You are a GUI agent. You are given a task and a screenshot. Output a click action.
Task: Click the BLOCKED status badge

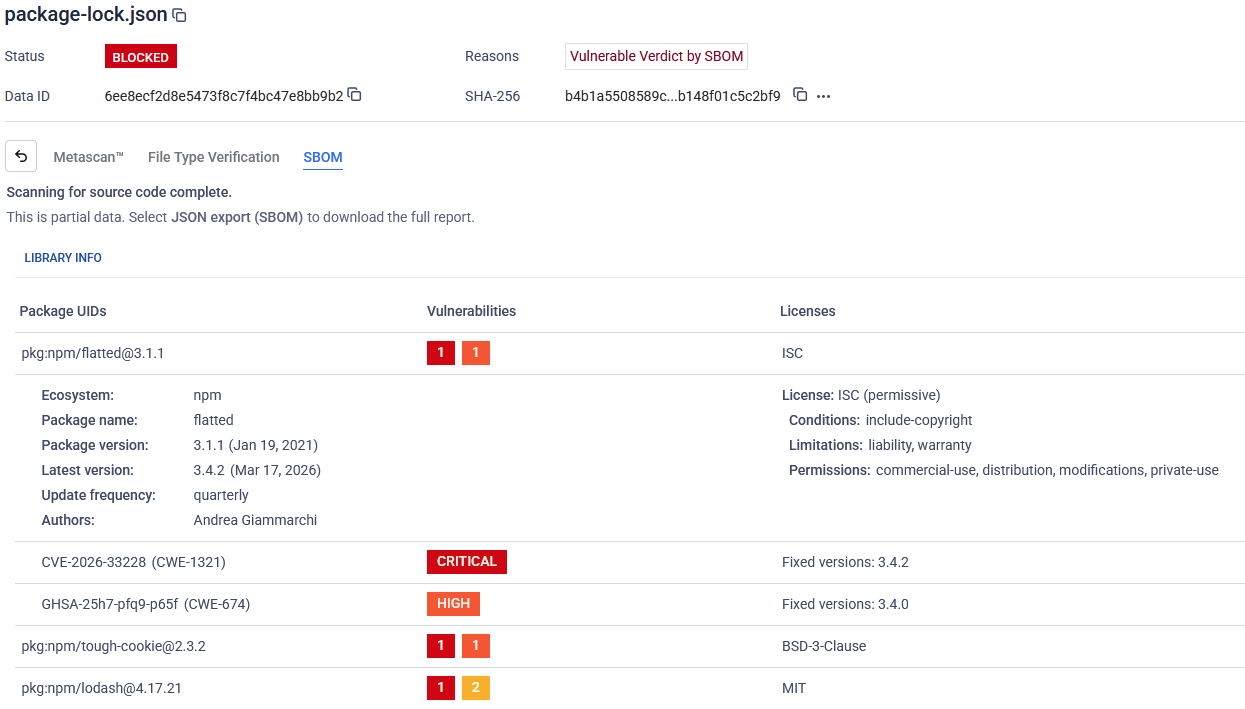(x=140, y=57)
